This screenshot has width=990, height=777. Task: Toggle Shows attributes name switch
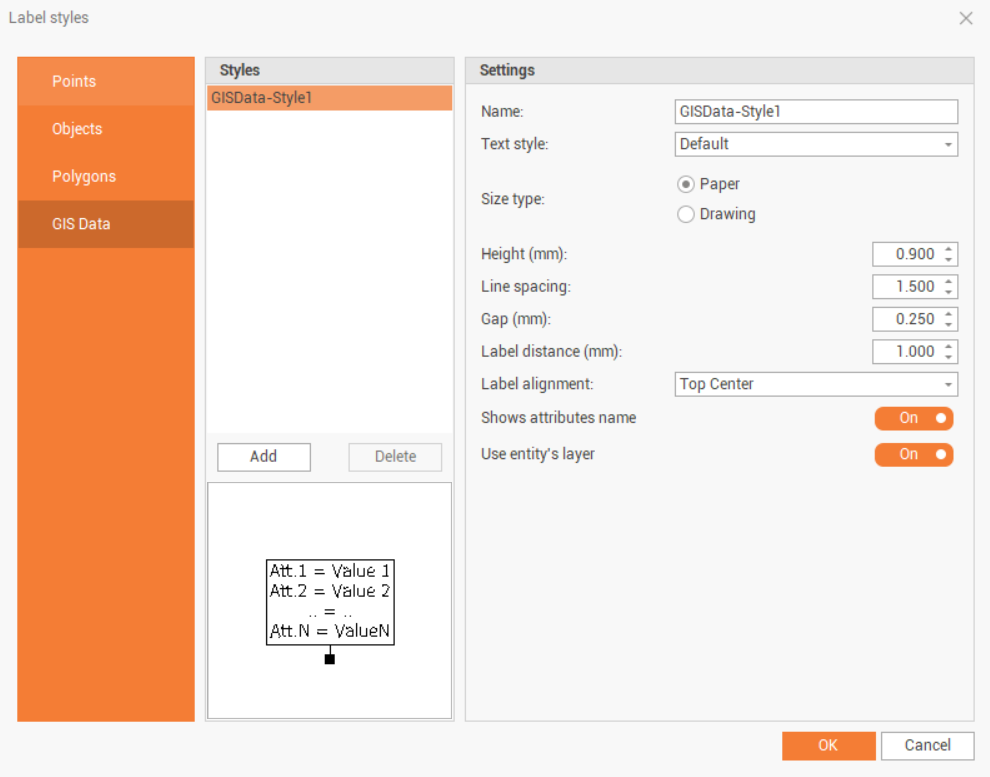point(914,418)
